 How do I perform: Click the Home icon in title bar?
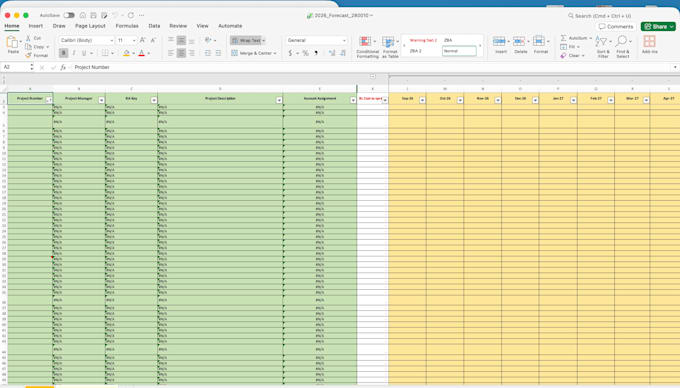(x=82, y=15)
